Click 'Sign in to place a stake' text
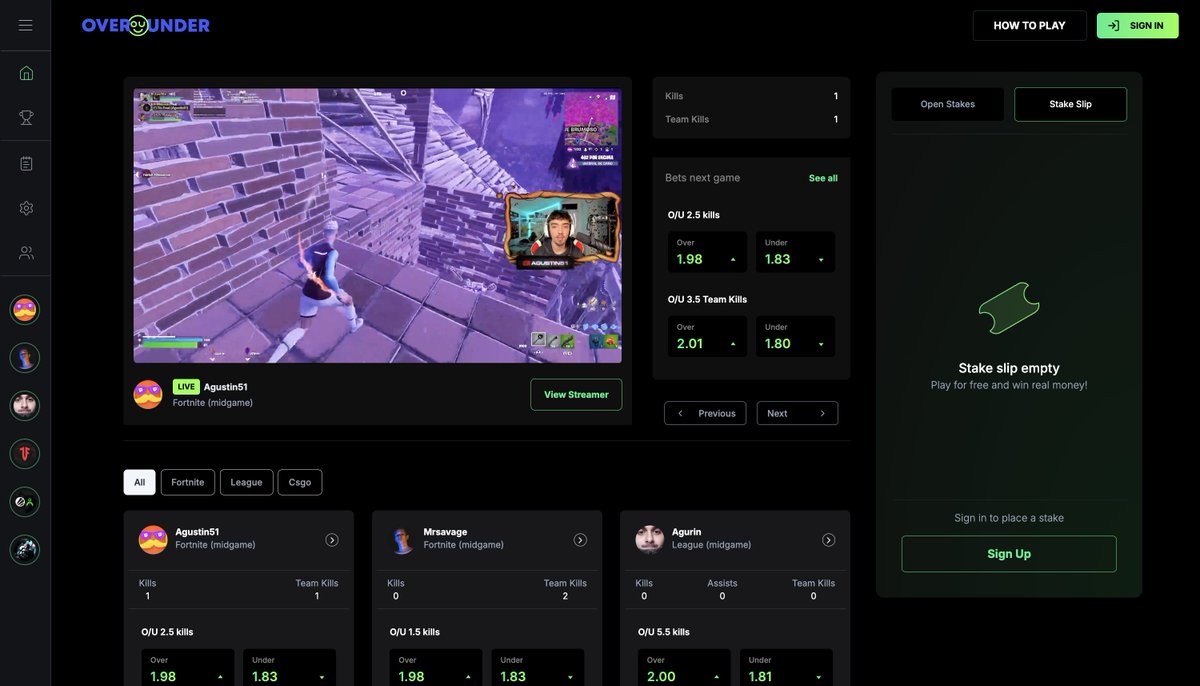The image size is (1200, 686). (x=1009, y=518)
